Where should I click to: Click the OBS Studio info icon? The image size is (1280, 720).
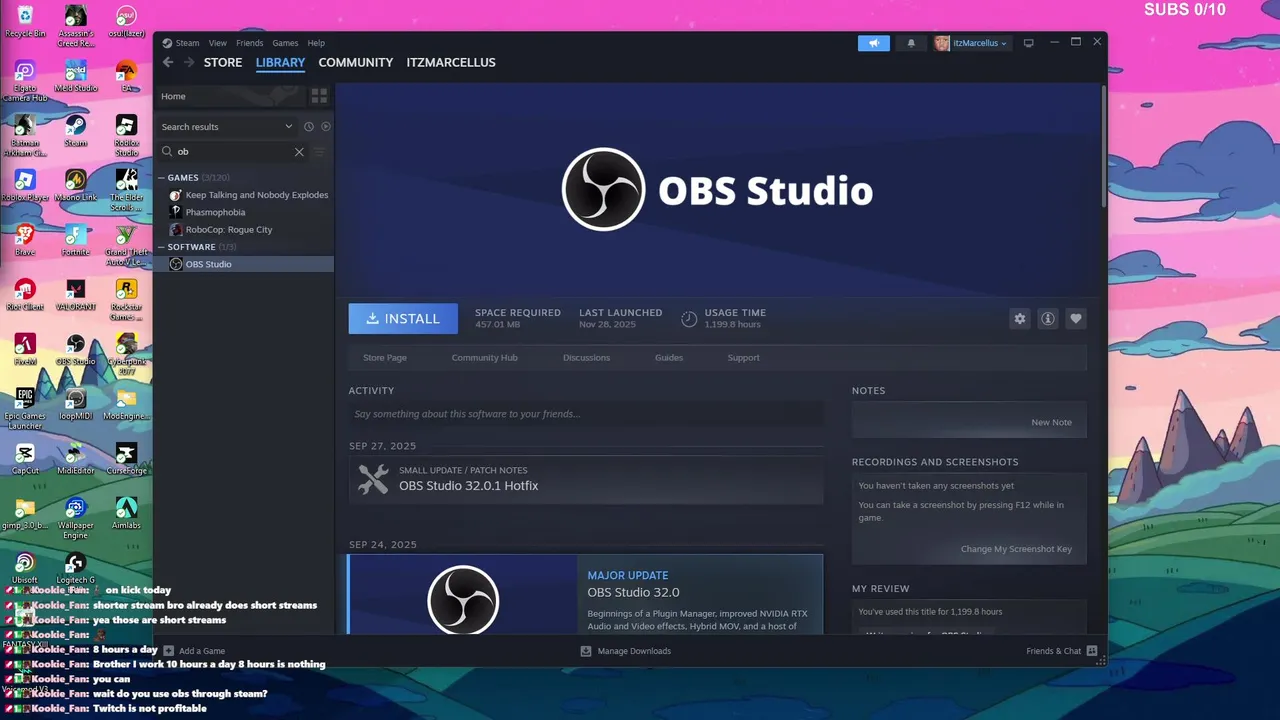1048,319
